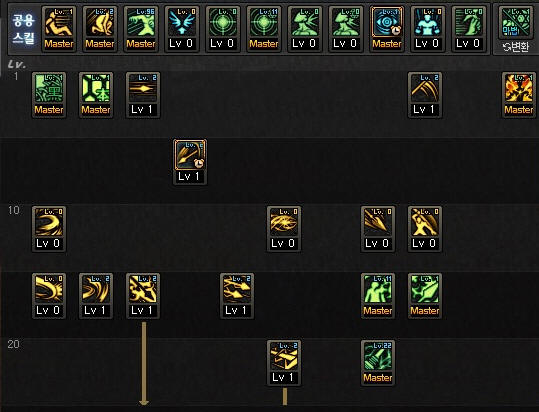The image size is (539, 412).
Task: Select the golden crossed spears skill with arrow below
Action: click(x=143, y=296)
